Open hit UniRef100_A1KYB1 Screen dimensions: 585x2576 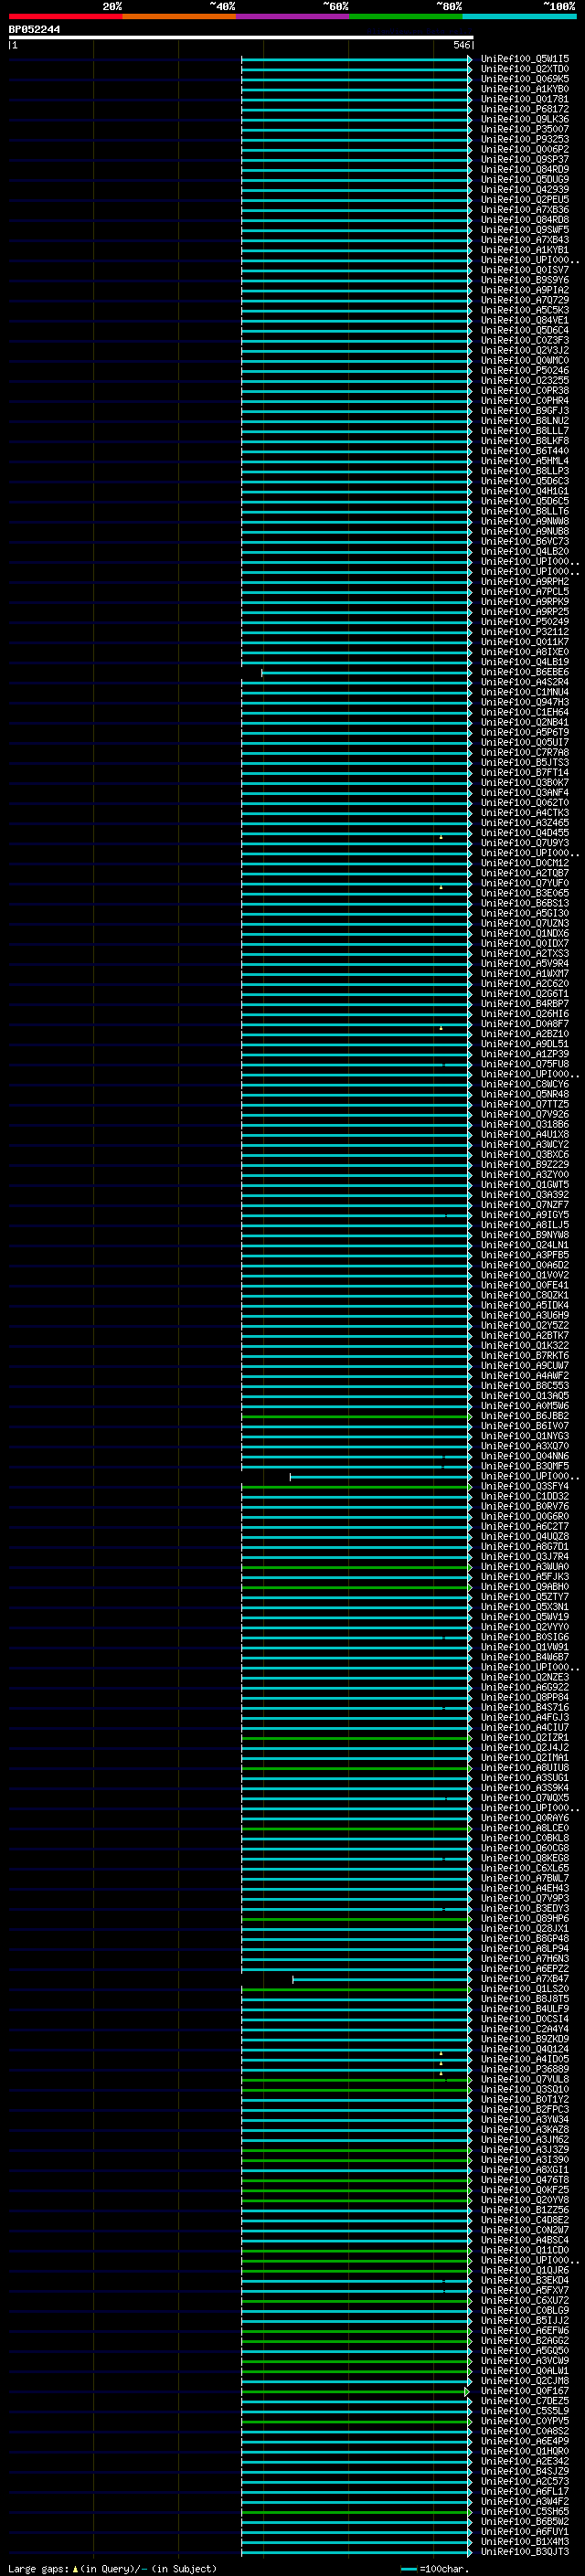tap(524, 250)
